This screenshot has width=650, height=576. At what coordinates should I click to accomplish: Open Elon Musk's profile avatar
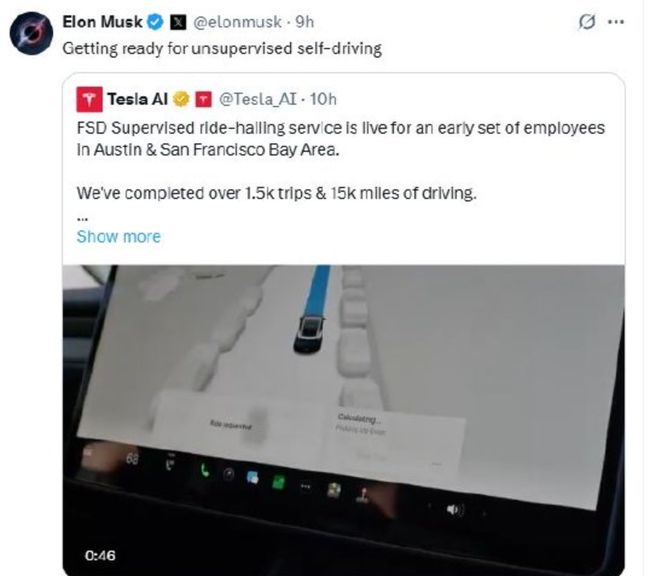[x=32, y=33]
